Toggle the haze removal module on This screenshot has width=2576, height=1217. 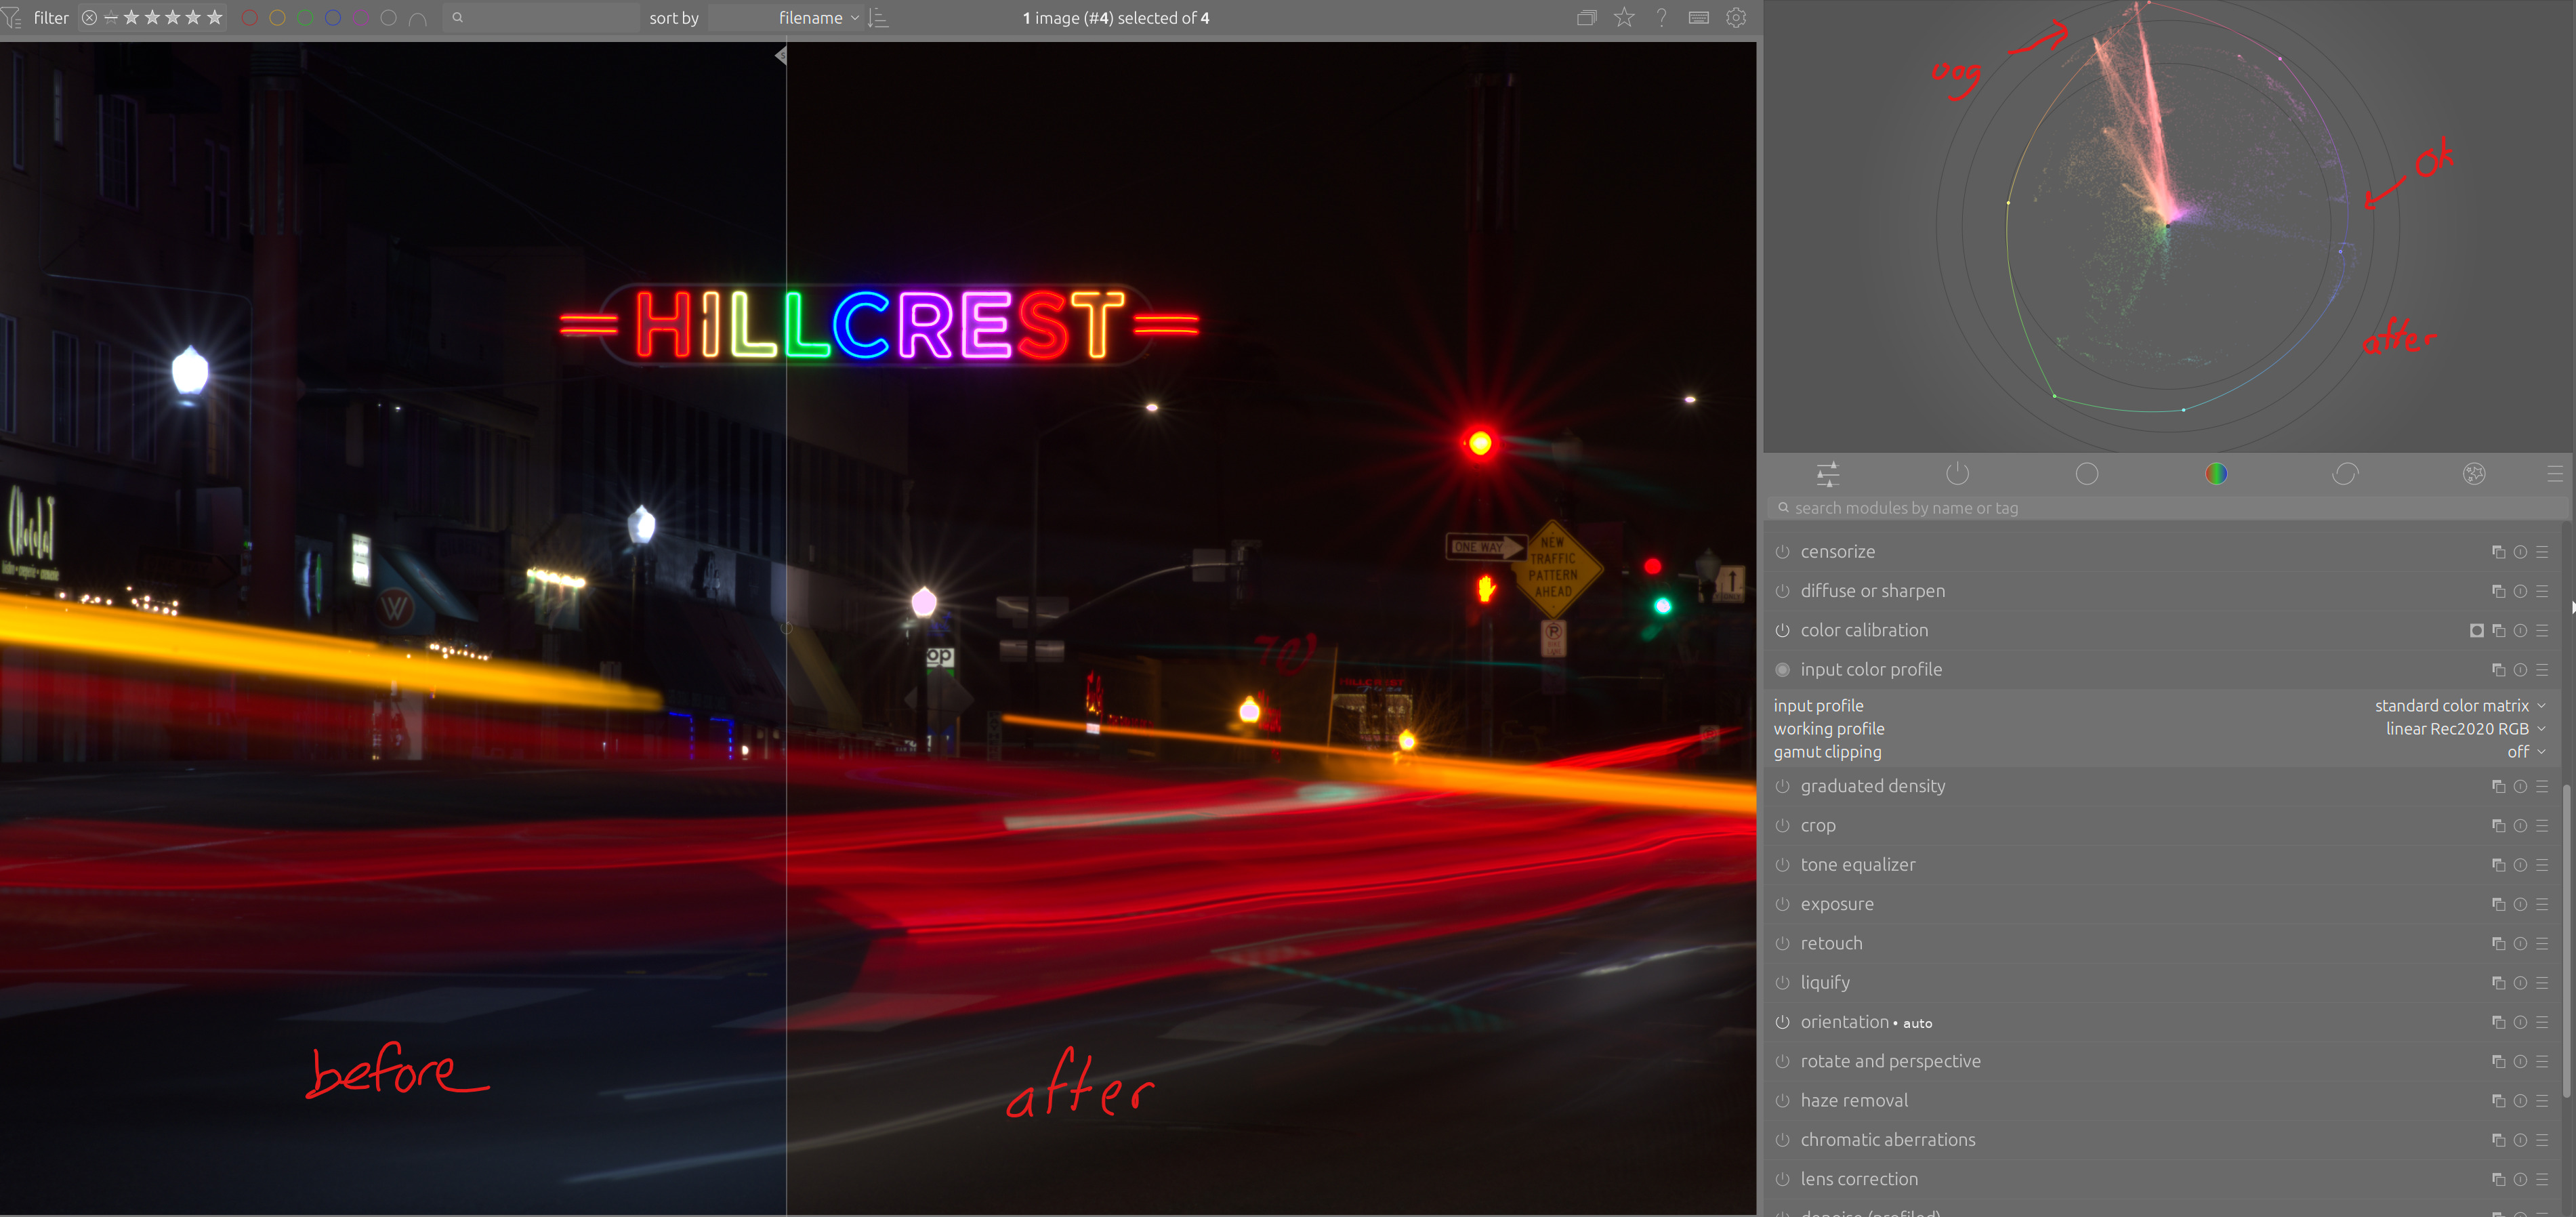point(1782,1101)
